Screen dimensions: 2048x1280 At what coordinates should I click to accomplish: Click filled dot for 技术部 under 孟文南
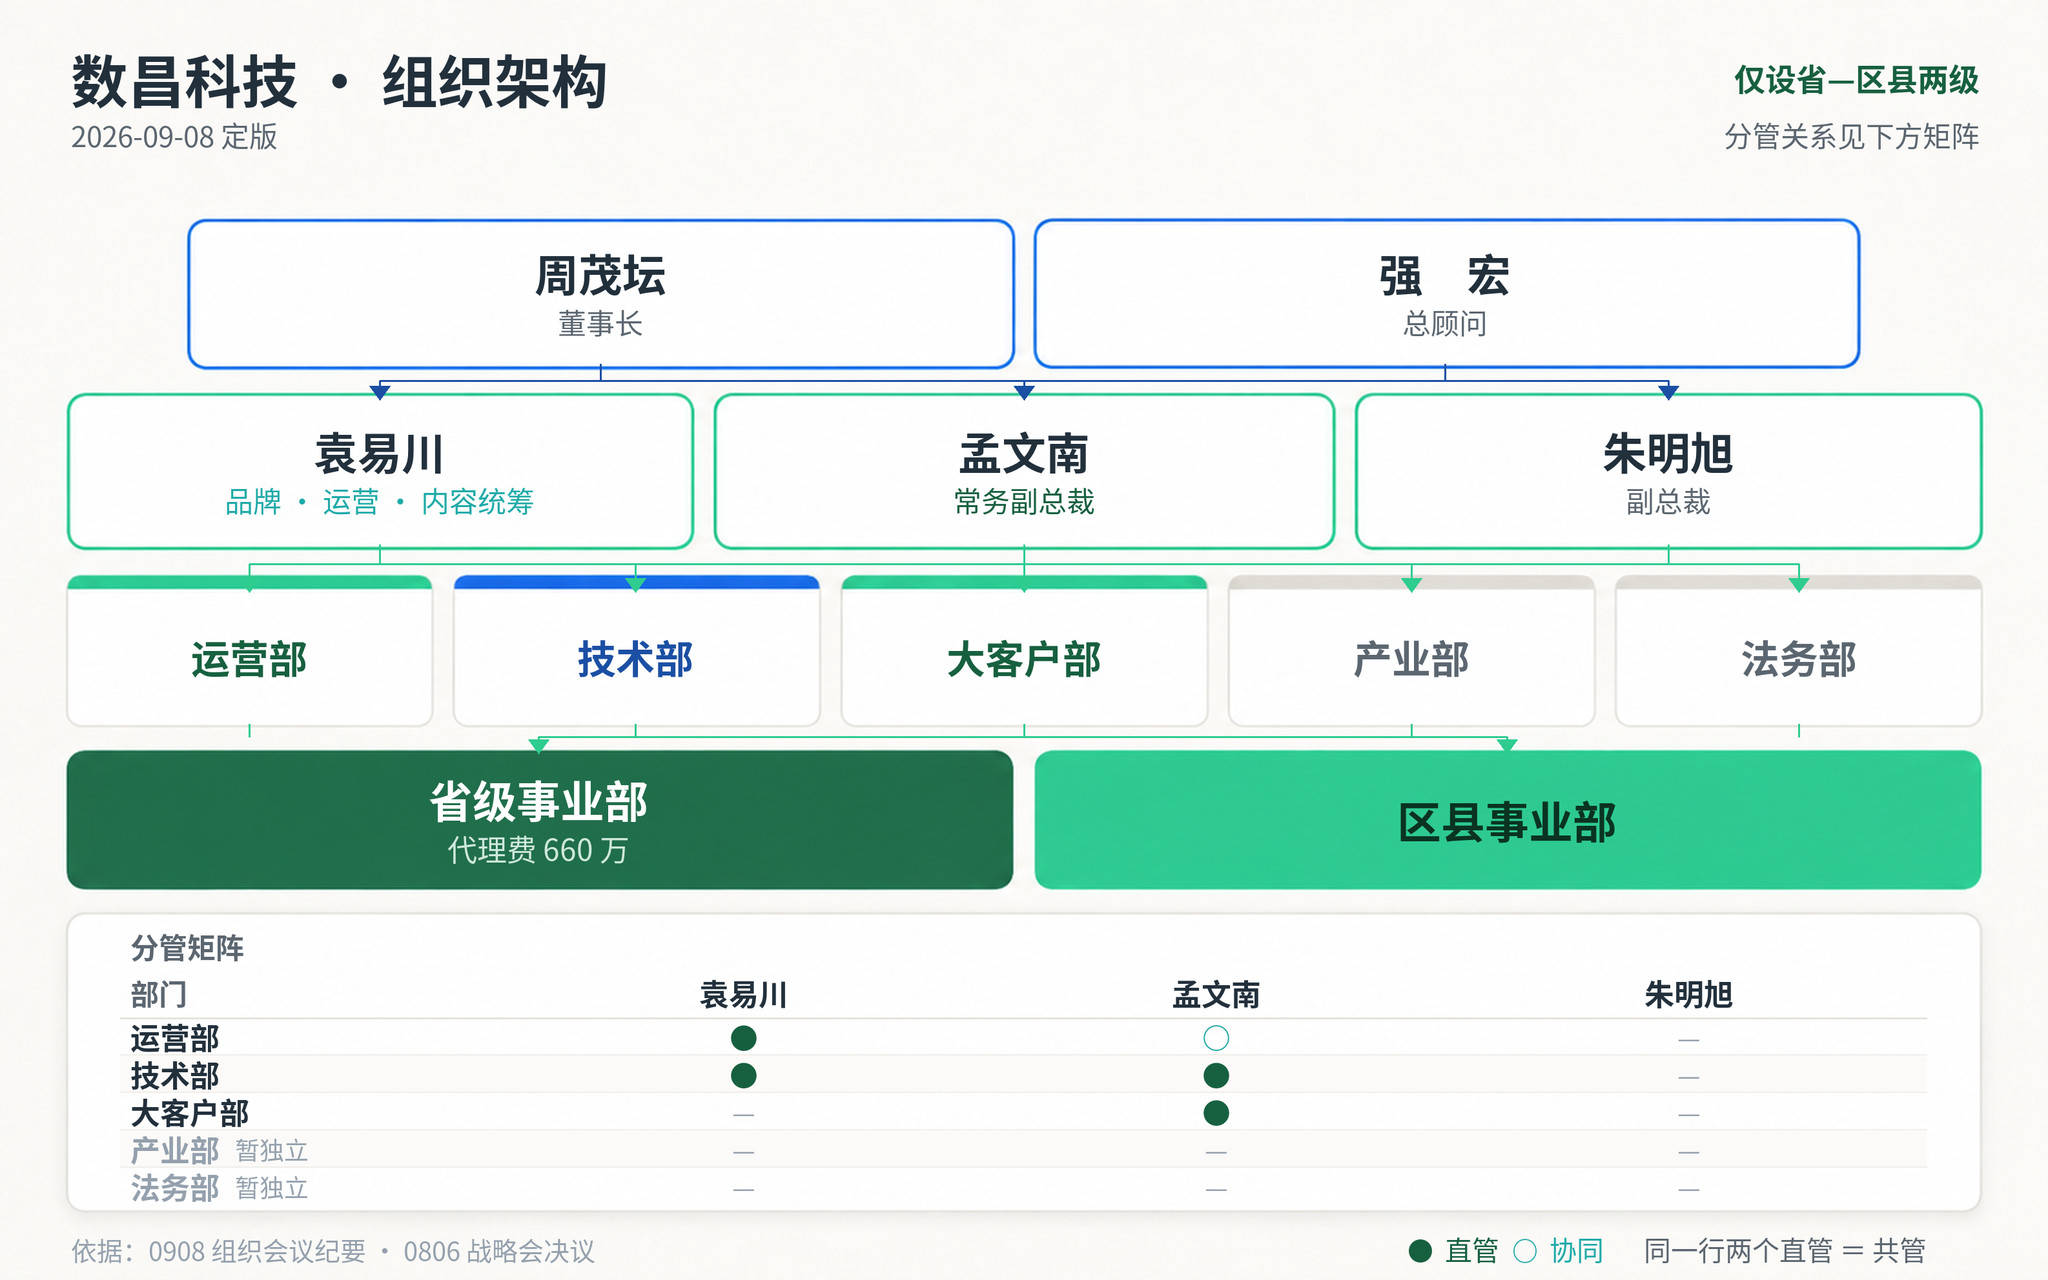click(x=1216, y=1076)
